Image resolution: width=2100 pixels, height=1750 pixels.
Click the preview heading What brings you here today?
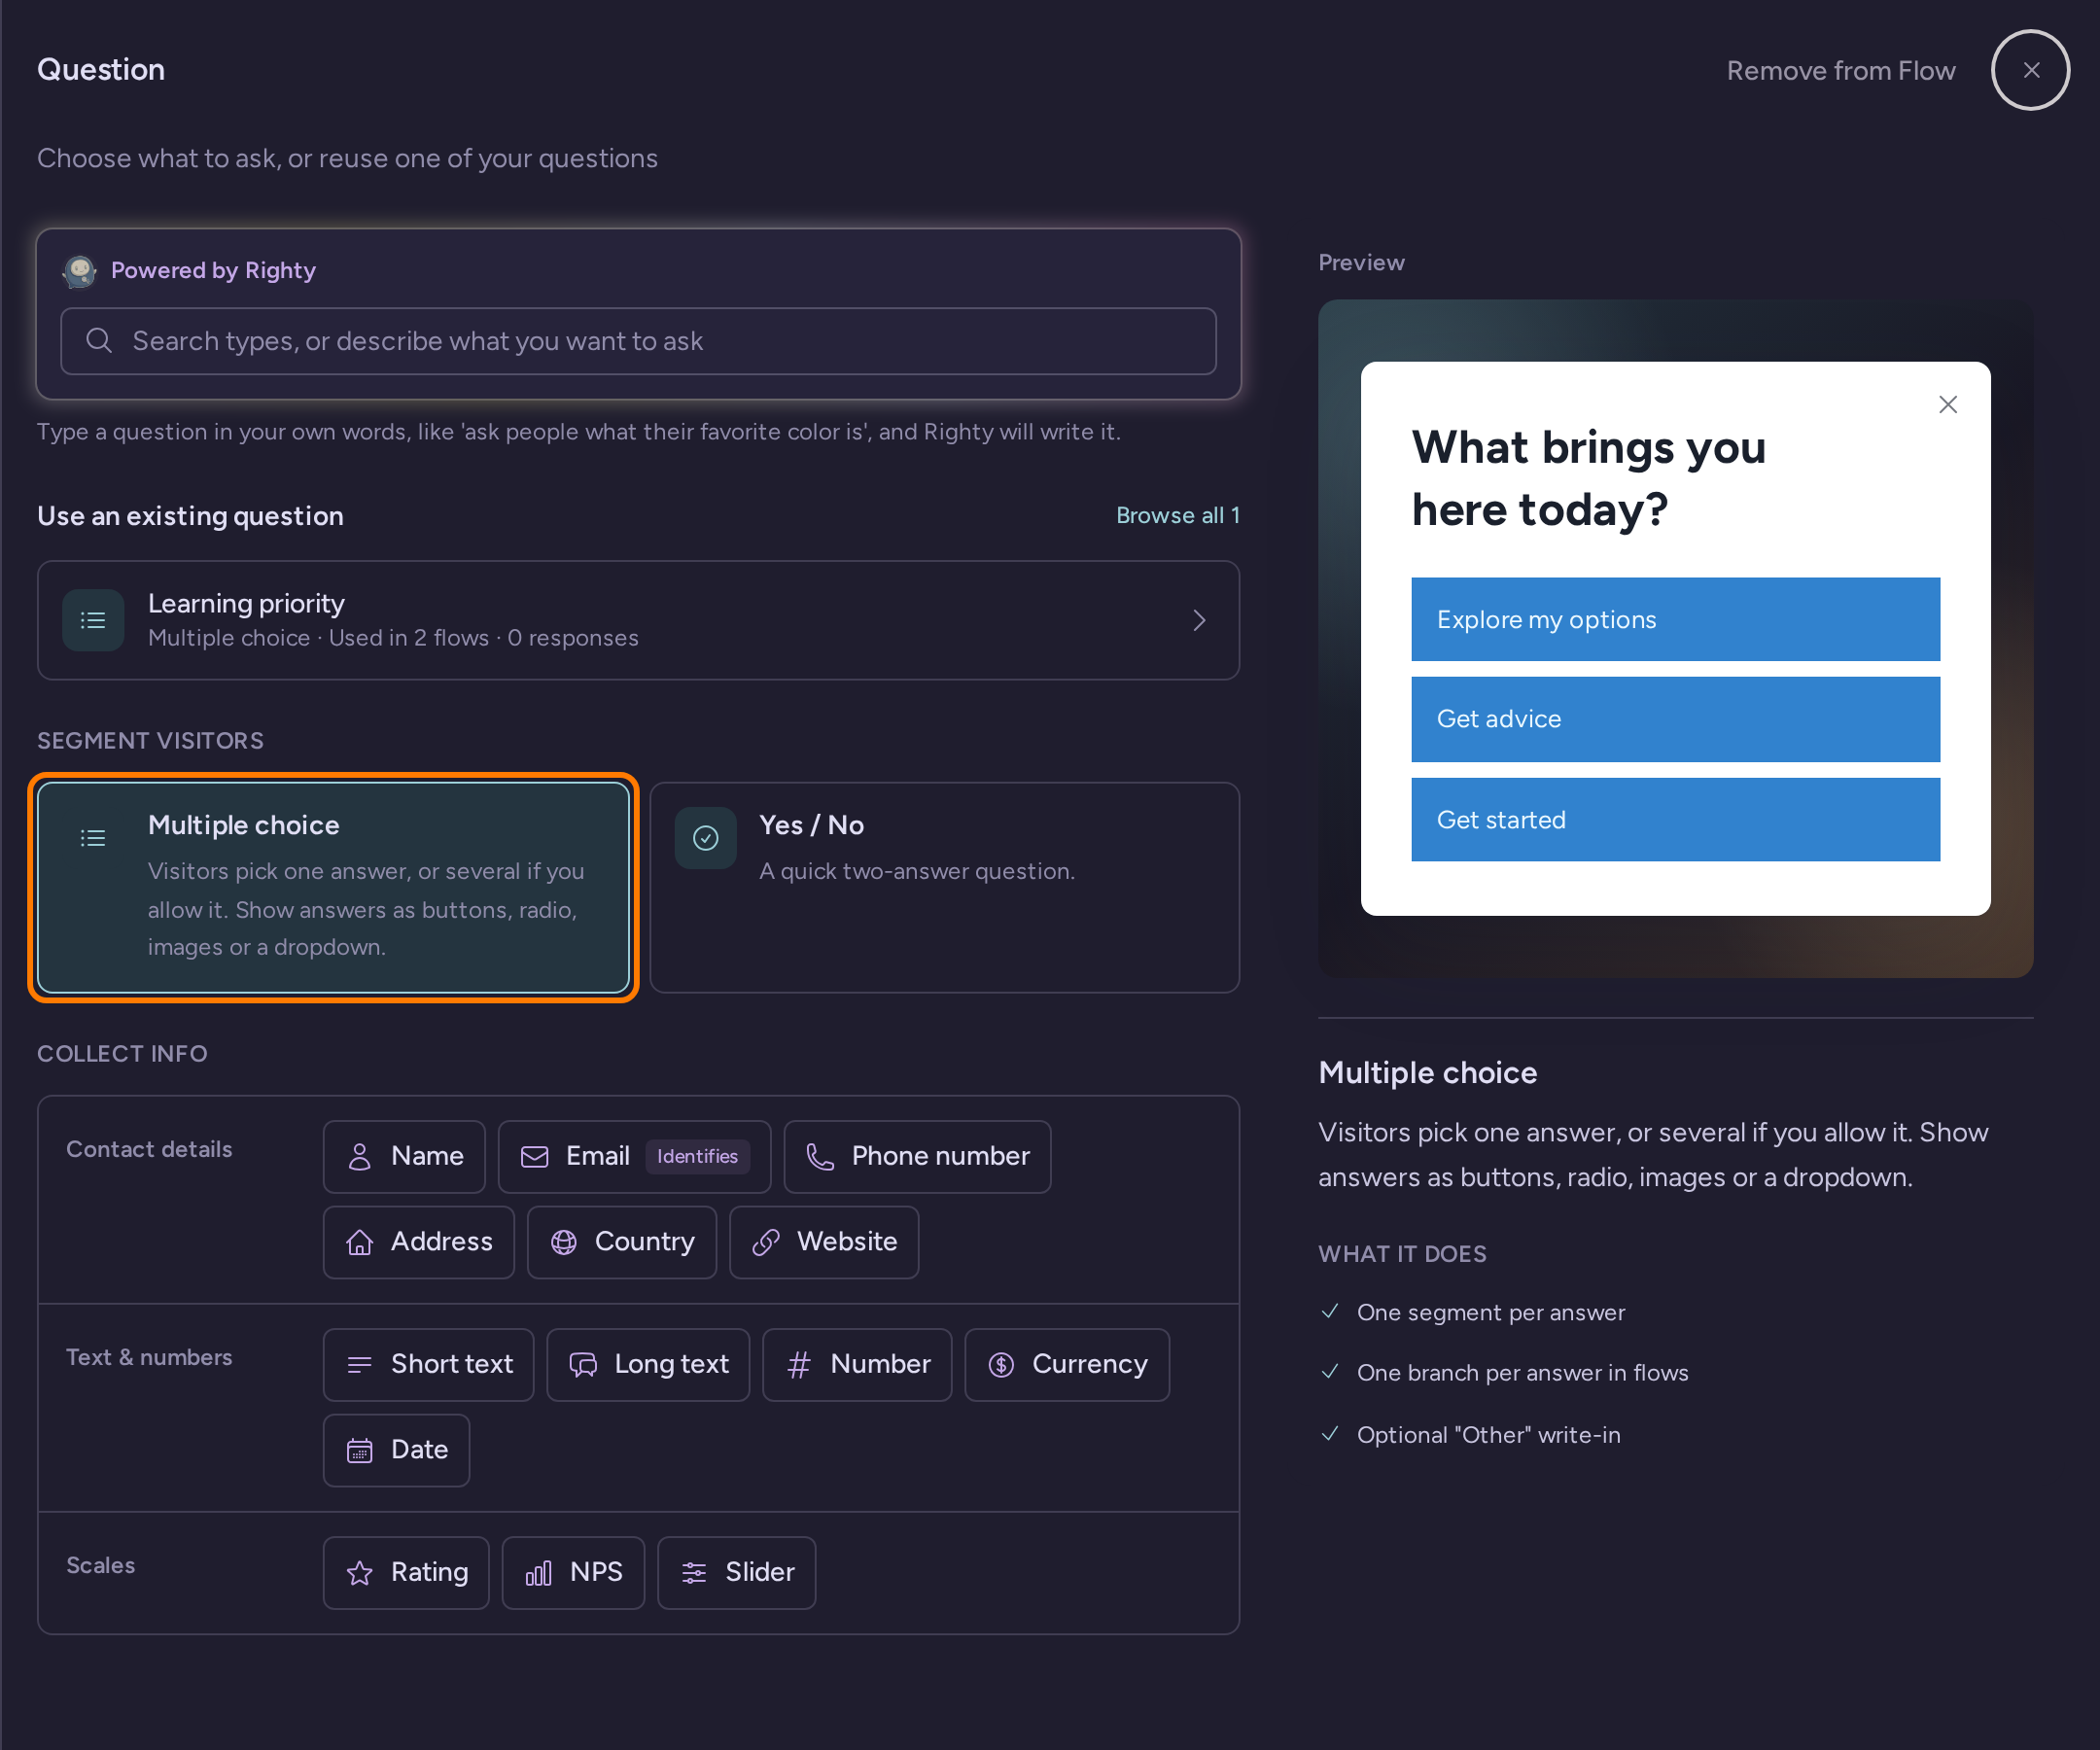(x=1589, y=478)
